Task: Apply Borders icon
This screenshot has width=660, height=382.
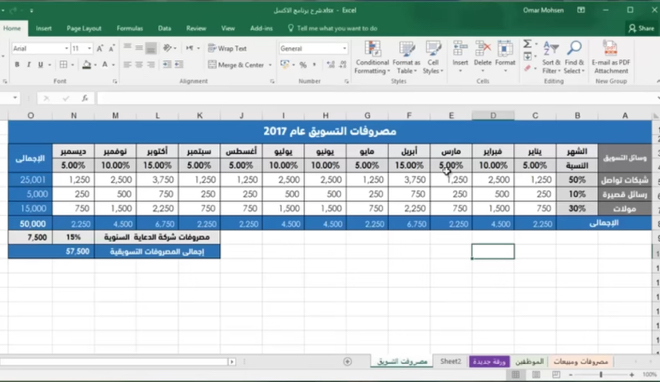Action: tap(63, 65)
